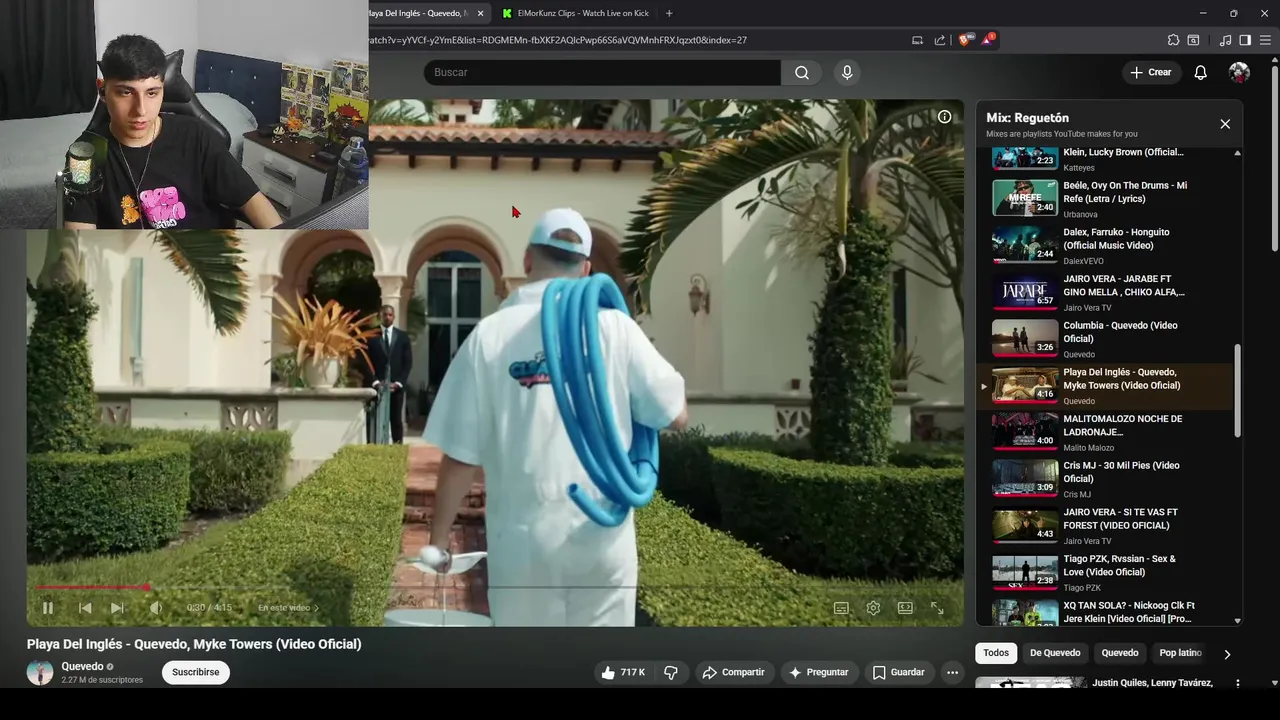
Task: Show more filter chips with arrow
Action: (1227, 654)
